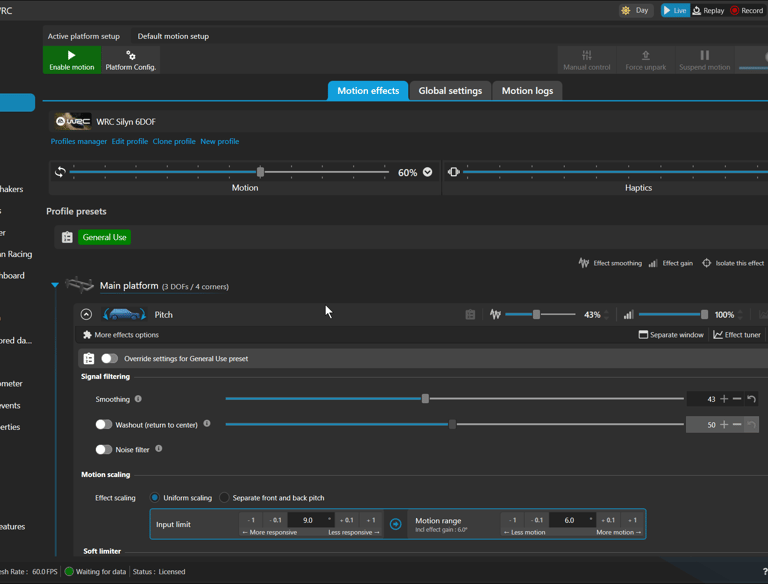
Task: Click Input limit +0.1 button
Action: (x=346, y=520)
